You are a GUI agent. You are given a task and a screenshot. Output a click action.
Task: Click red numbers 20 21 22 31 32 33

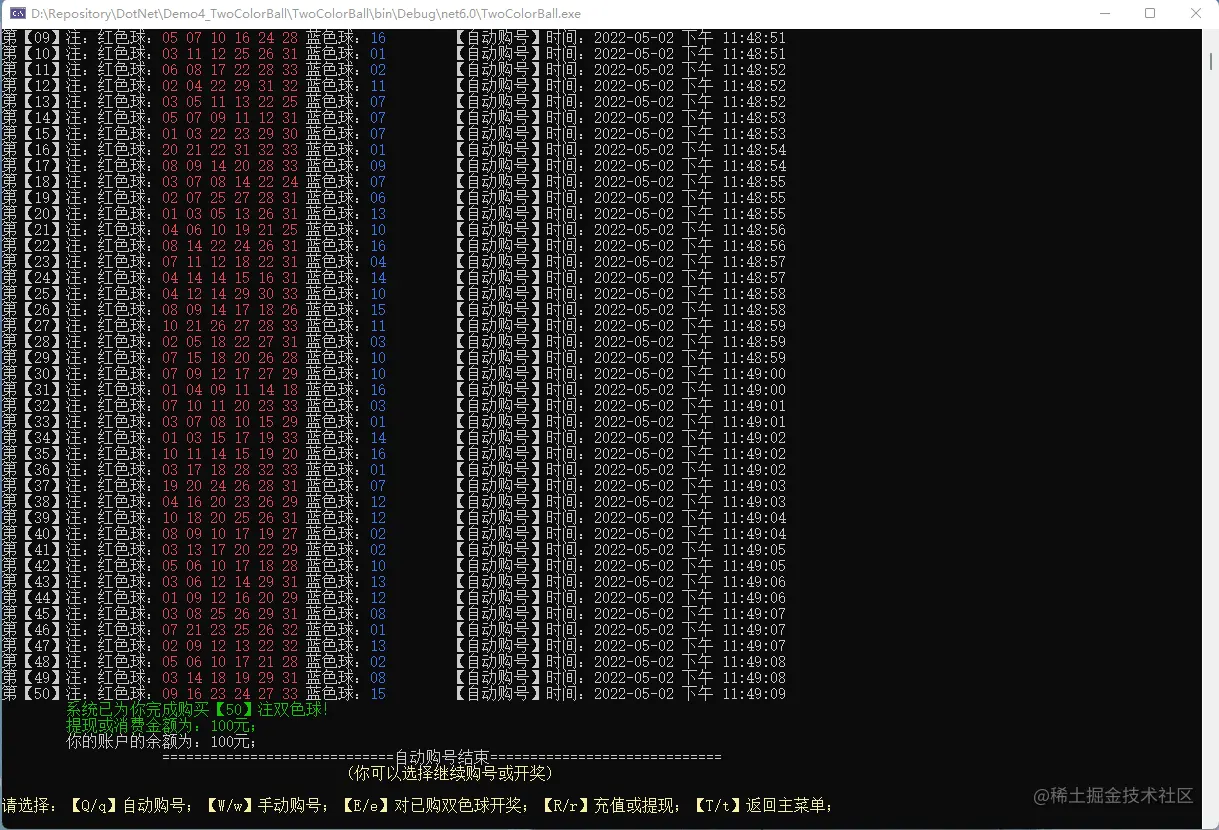[x=230, y=150]
